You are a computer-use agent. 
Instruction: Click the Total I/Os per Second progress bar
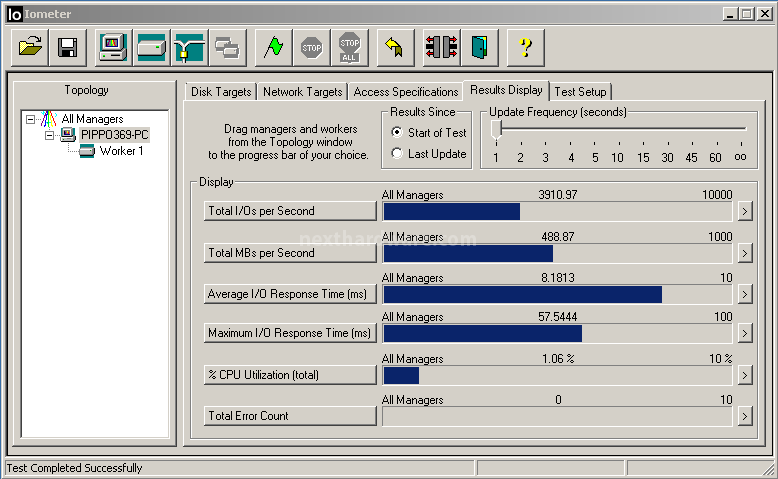[557, 211]
